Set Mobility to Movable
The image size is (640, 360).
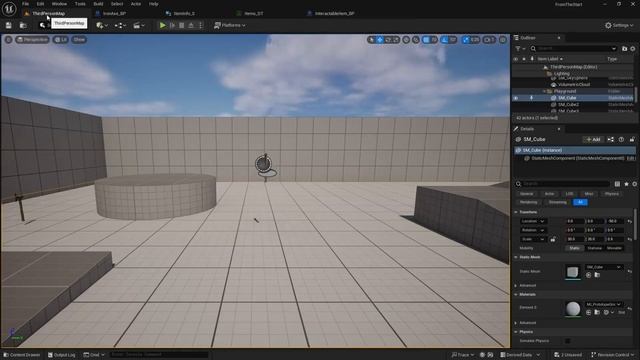[x=614, y=248]
